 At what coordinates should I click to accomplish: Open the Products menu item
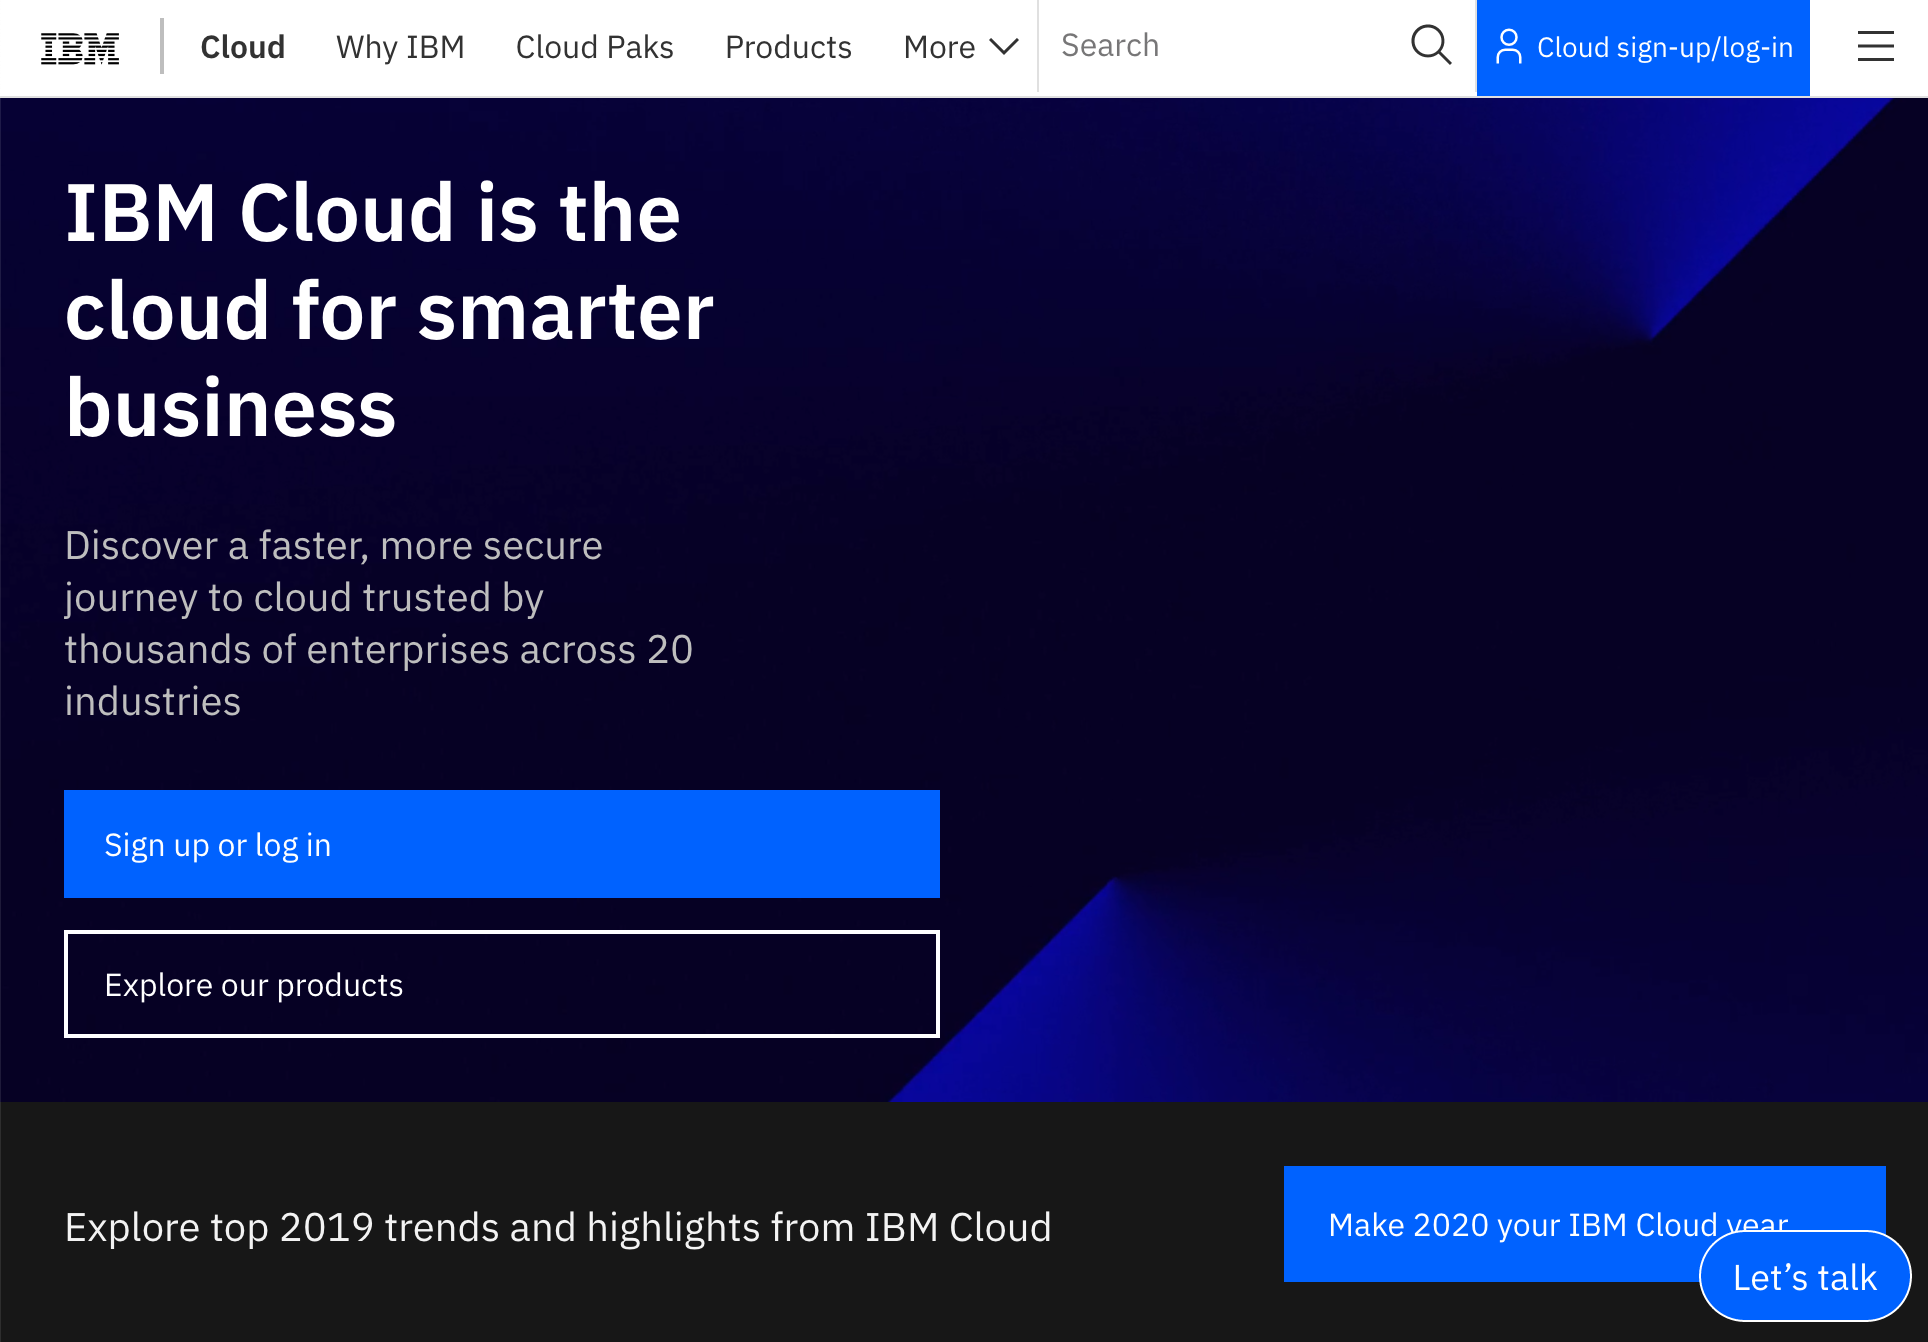pyautogui.click(x=788, y=47)
